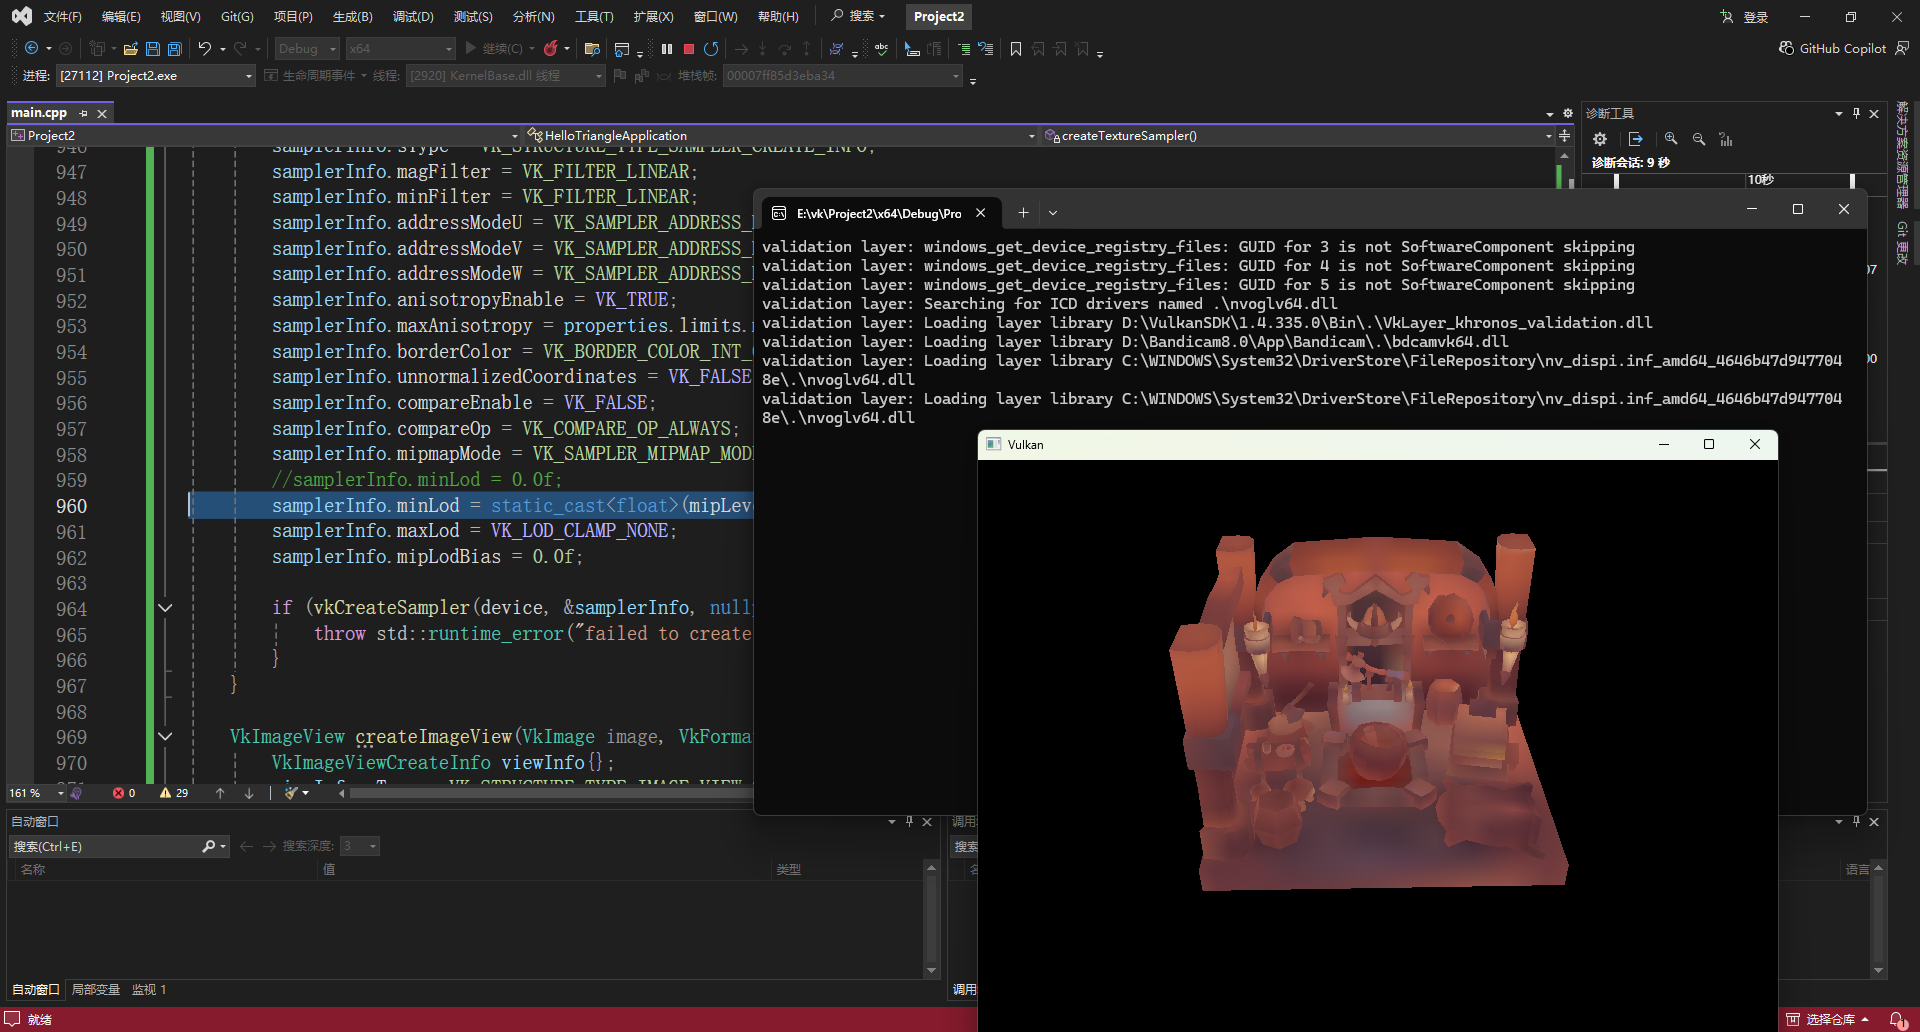This screenshot has height=1032, width=1920.
Task: Click the diagnostic timeline end marker handle
Action: click(x=1852, y=180)
